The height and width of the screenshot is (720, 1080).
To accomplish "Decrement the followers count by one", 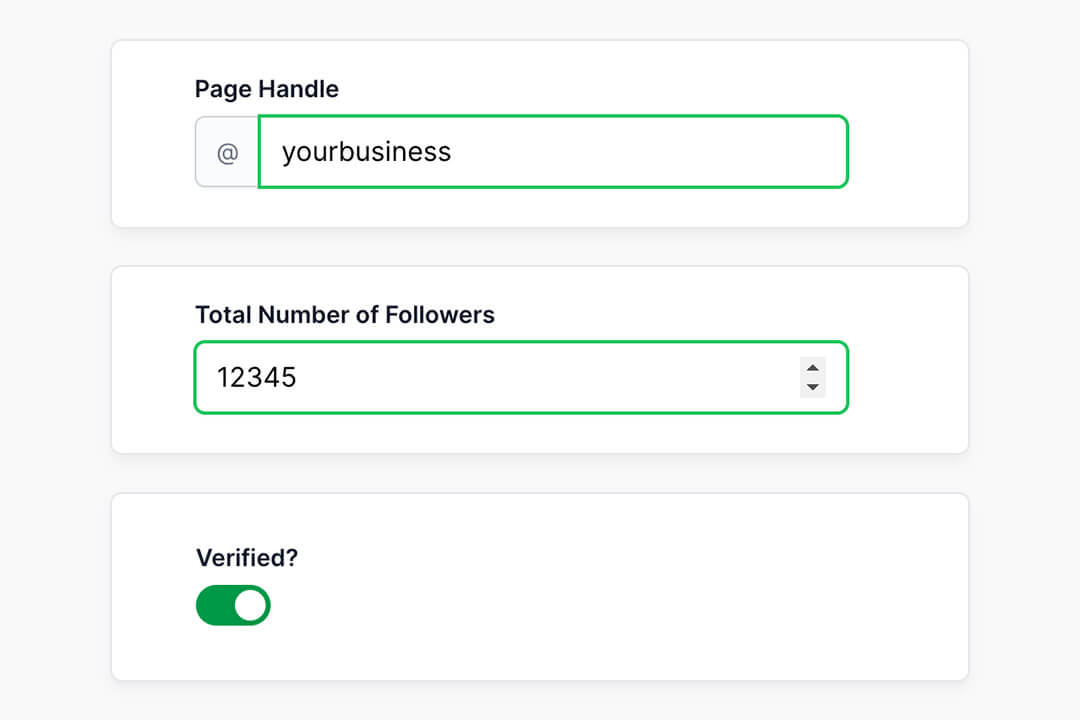I will pyautogui.click(x=812, y=386).
